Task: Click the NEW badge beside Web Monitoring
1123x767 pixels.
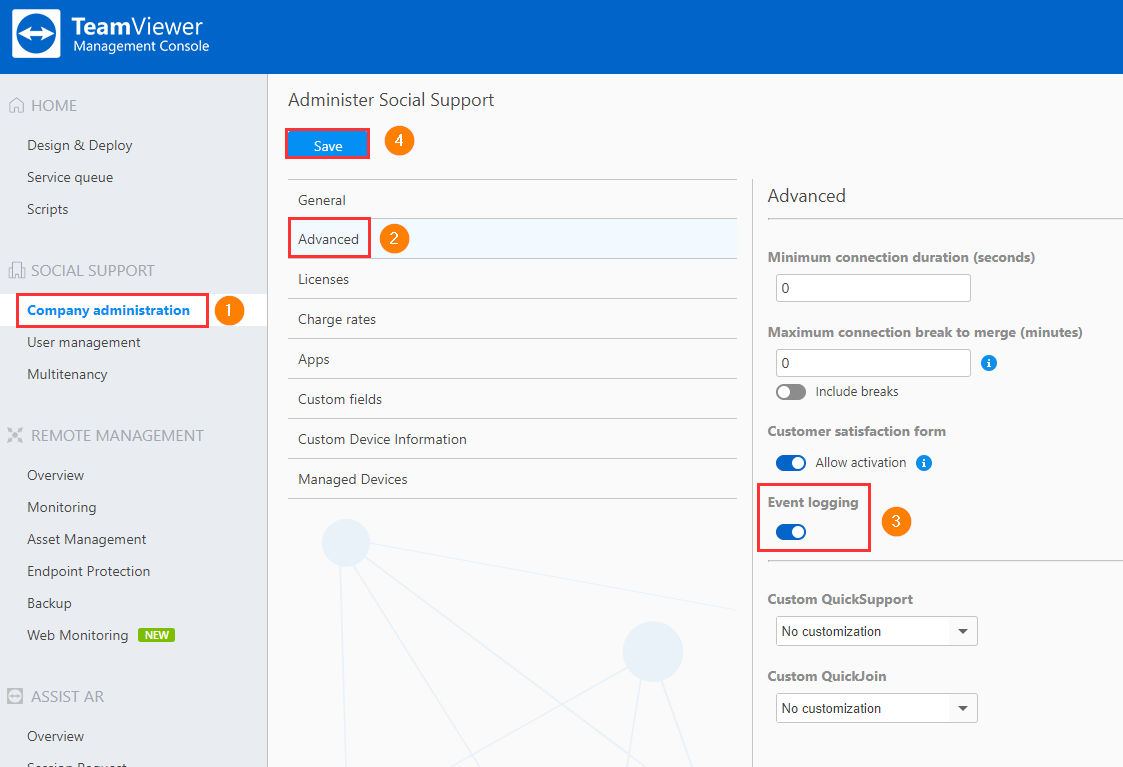Action: tap(156, 635)
